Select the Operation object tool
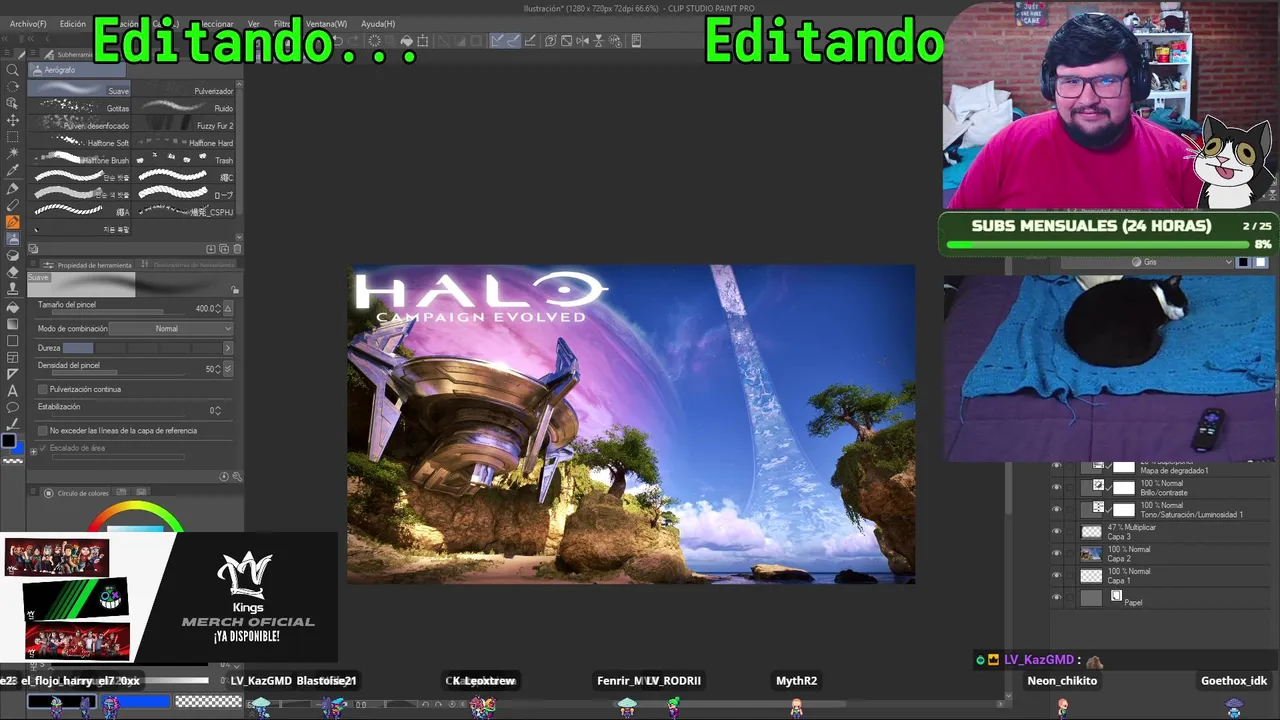 pyautogui.click(x=13, y=103)
